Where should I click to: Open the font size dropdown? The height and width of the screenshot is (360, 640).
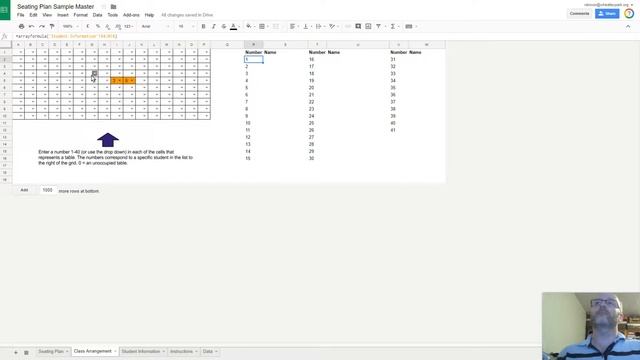(x=186, y=26)
